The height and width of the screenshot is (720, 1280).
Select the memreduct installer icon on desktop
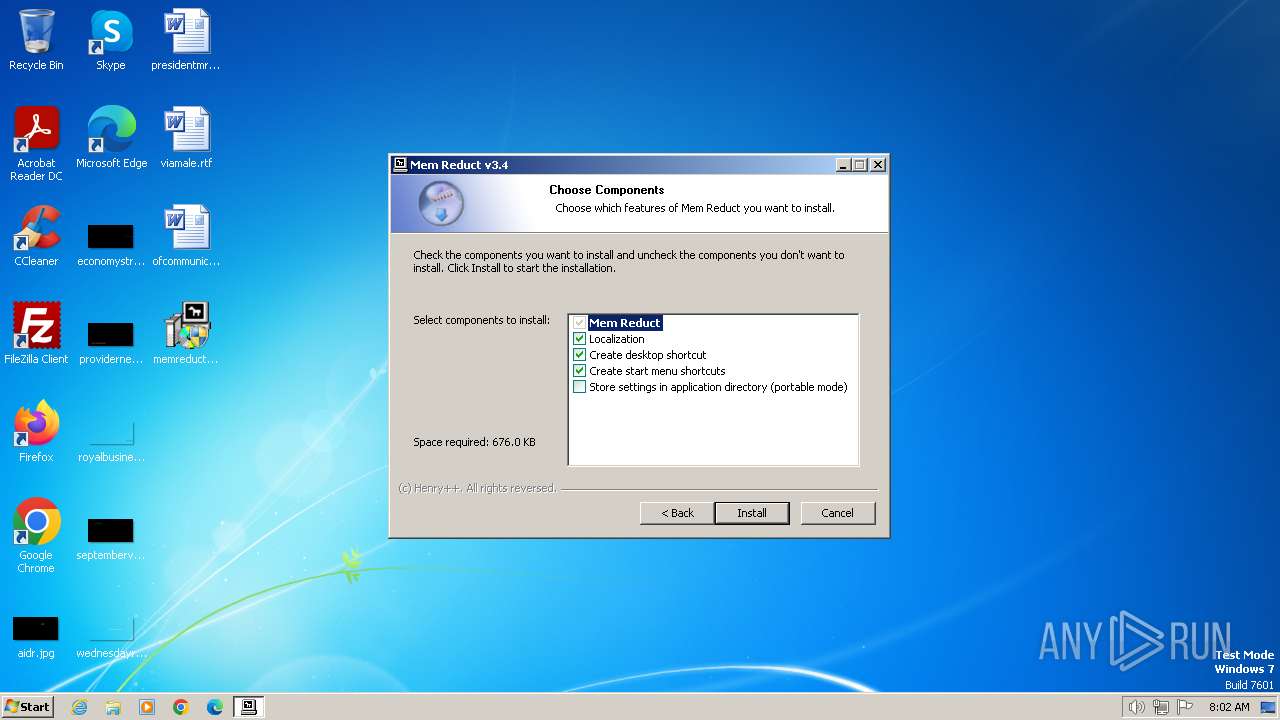(186, 334)
